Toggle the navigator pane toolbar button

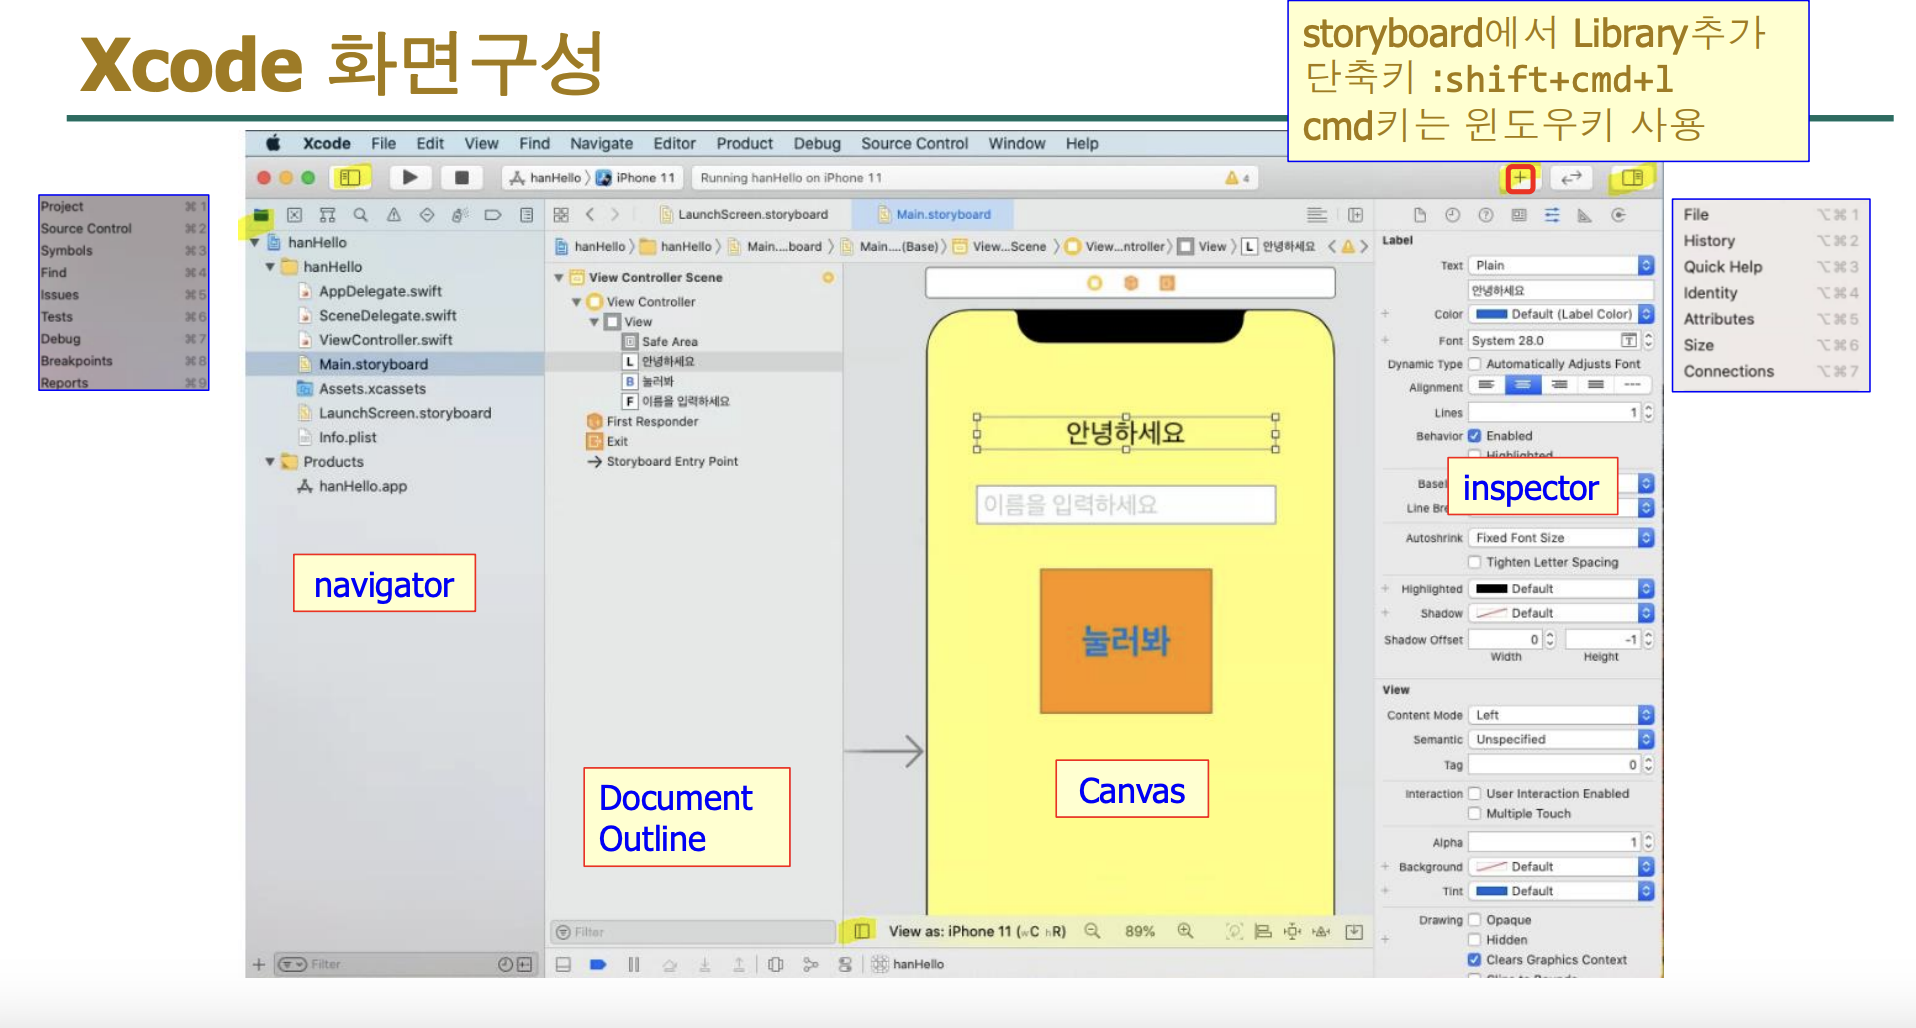pyautogui.click(x=350, y=177)
